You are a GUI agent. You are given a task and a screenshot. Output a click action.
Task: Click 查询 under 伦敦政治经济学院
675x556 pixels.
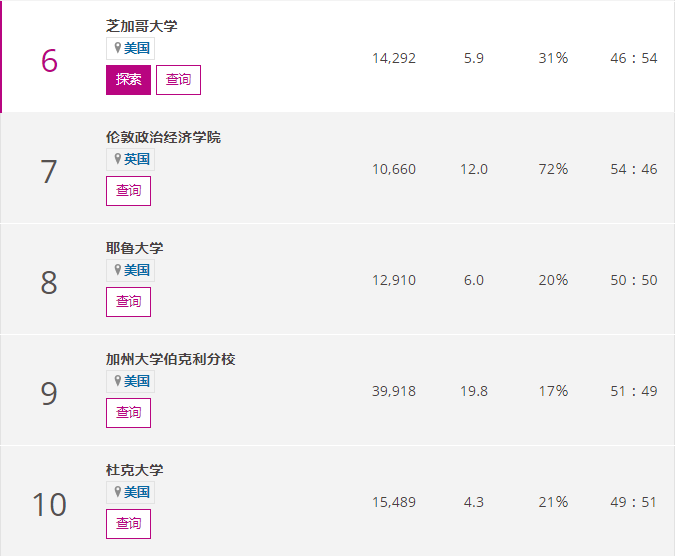[x=128, y=191]
